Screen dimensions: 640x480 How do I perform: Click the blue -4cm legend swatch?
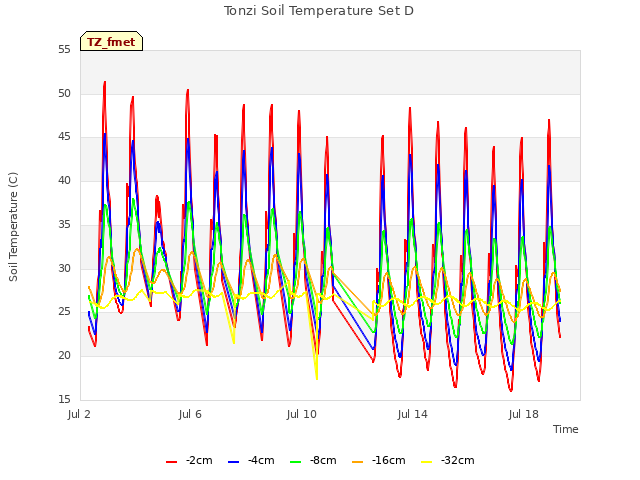(233, 462)
